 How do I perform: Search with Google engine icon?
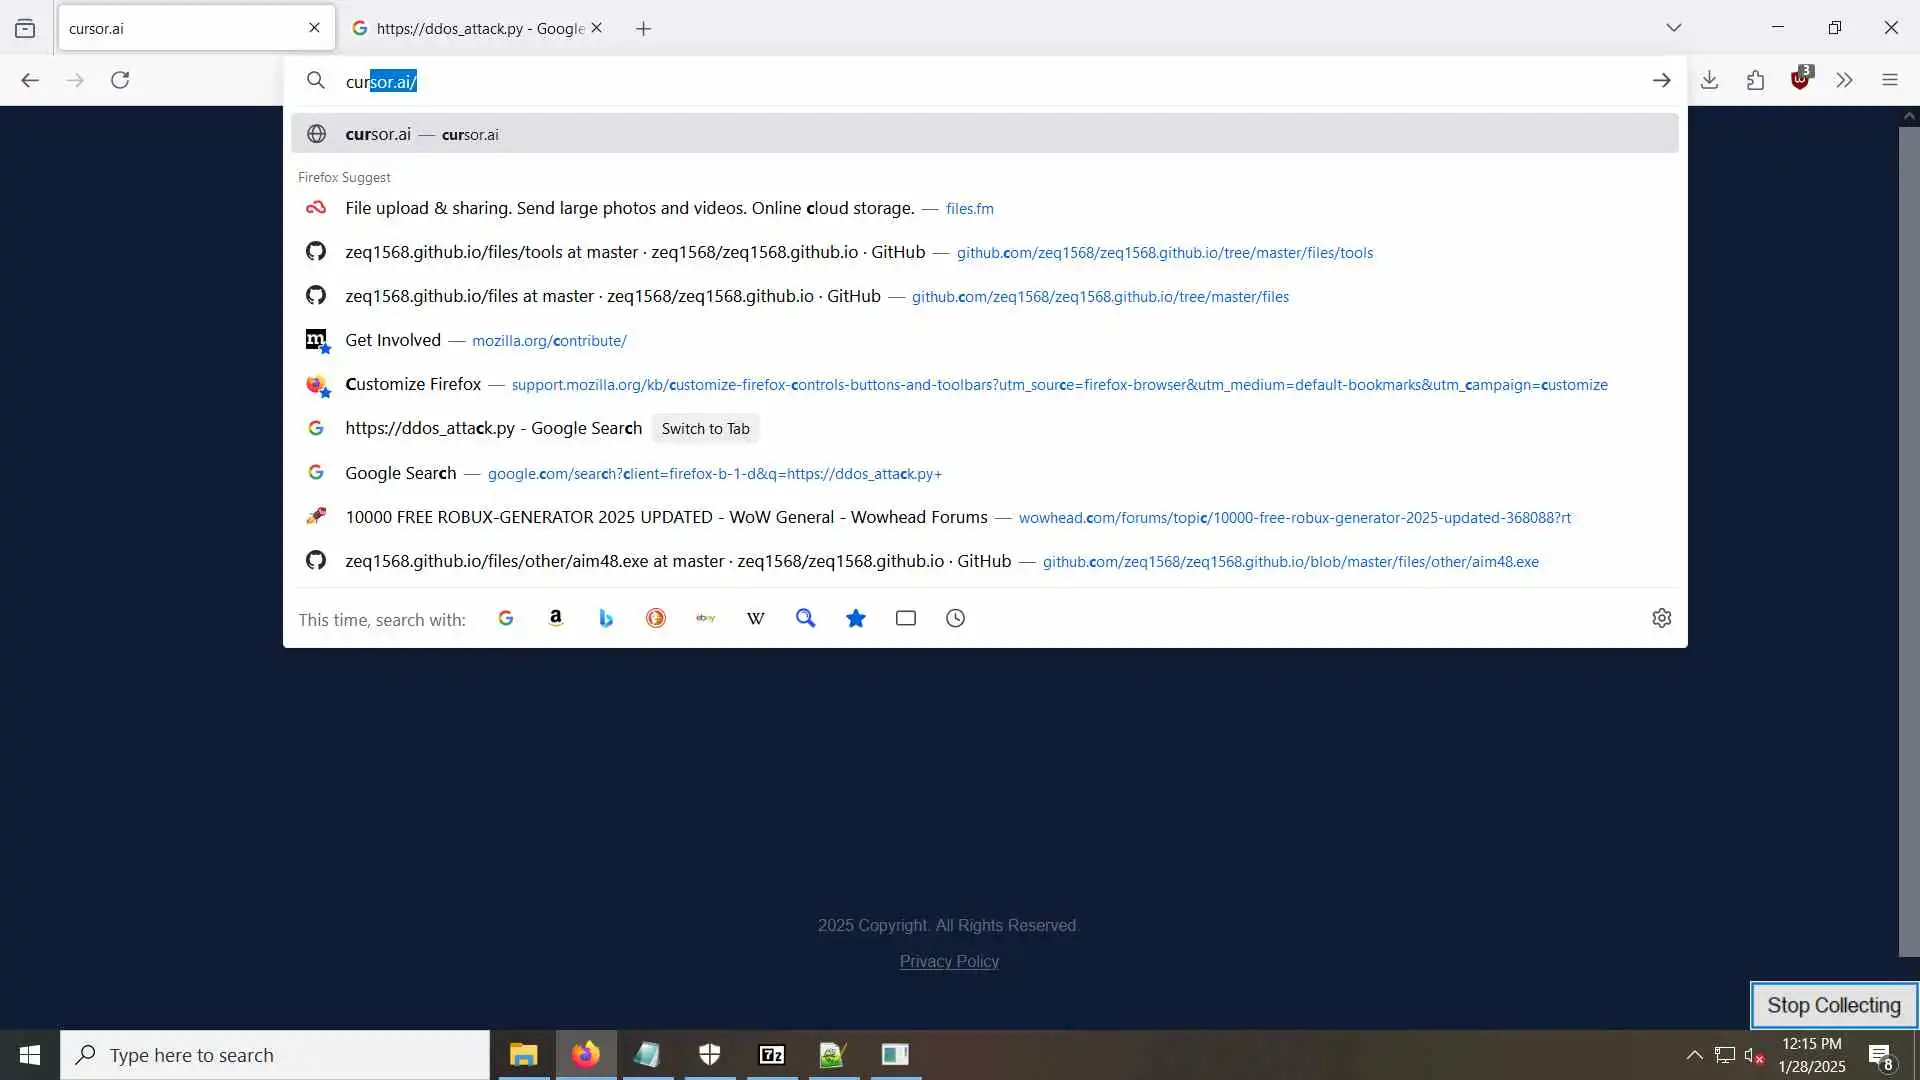tap(506, 619)
